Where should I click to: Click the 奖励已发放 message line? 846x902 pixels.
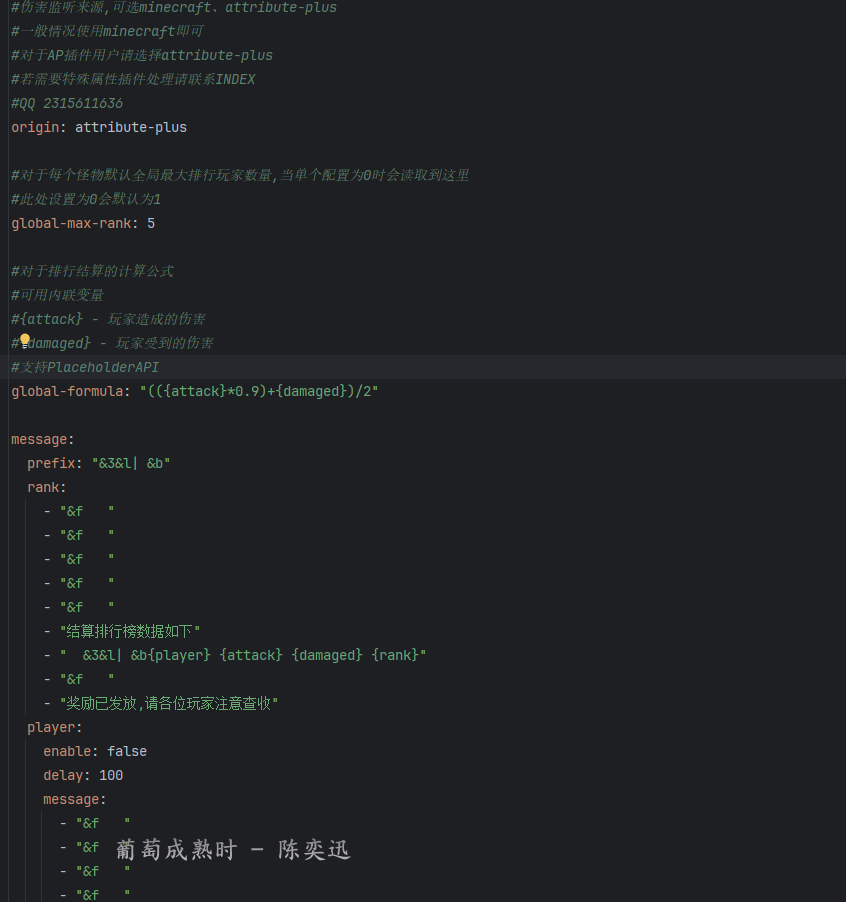(169, 703)
